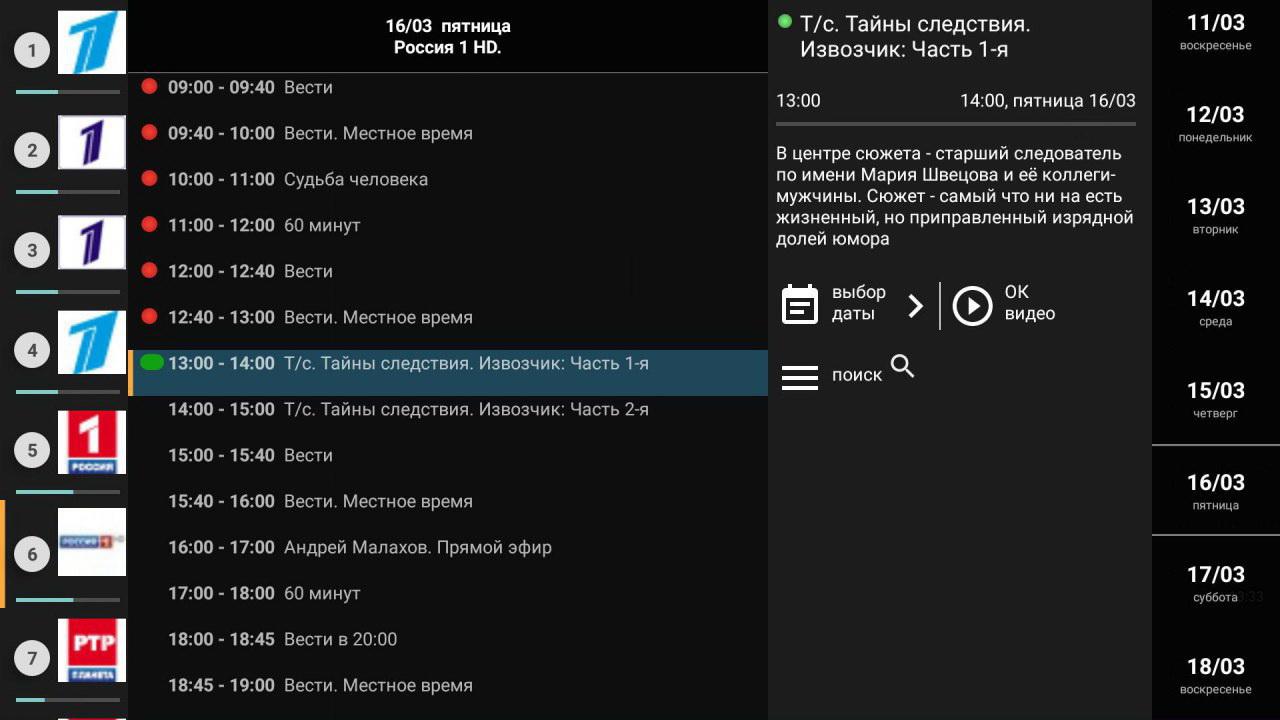Select date 14/03 среда

pos(1216,308)
